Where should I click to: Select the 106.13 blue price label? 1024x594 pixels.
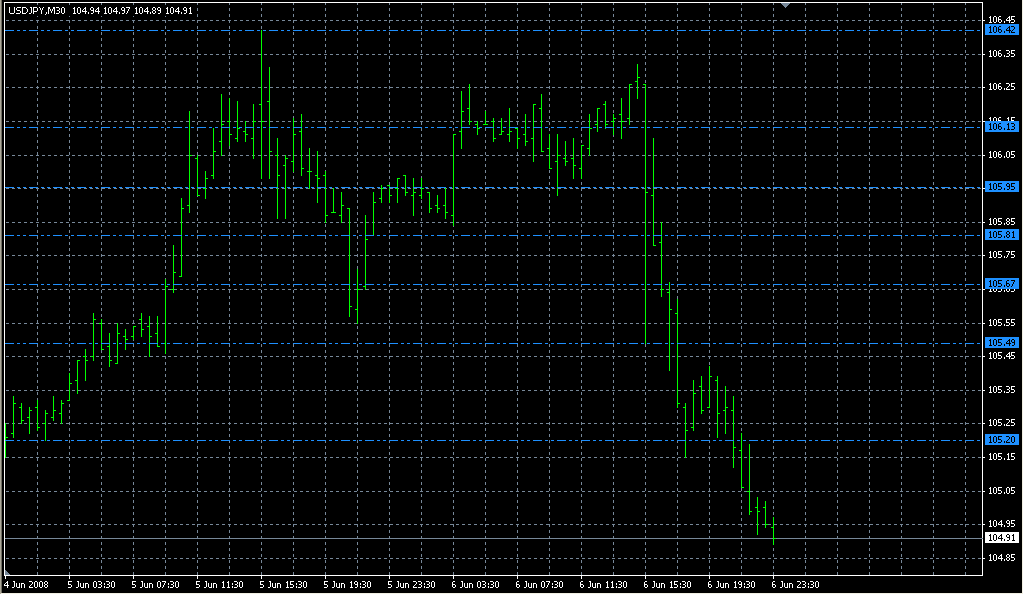1001,127
